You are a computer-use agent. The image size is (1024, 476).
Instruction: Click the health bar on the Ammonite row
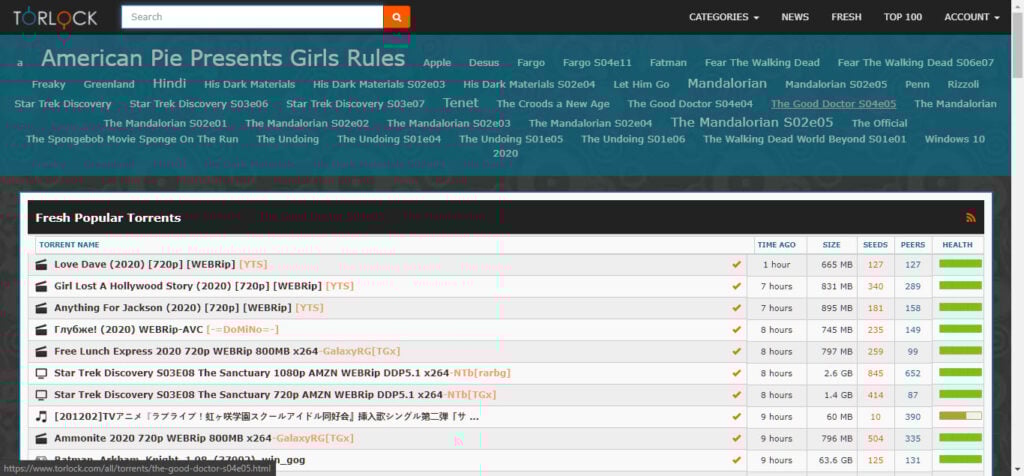coord(960,437)
